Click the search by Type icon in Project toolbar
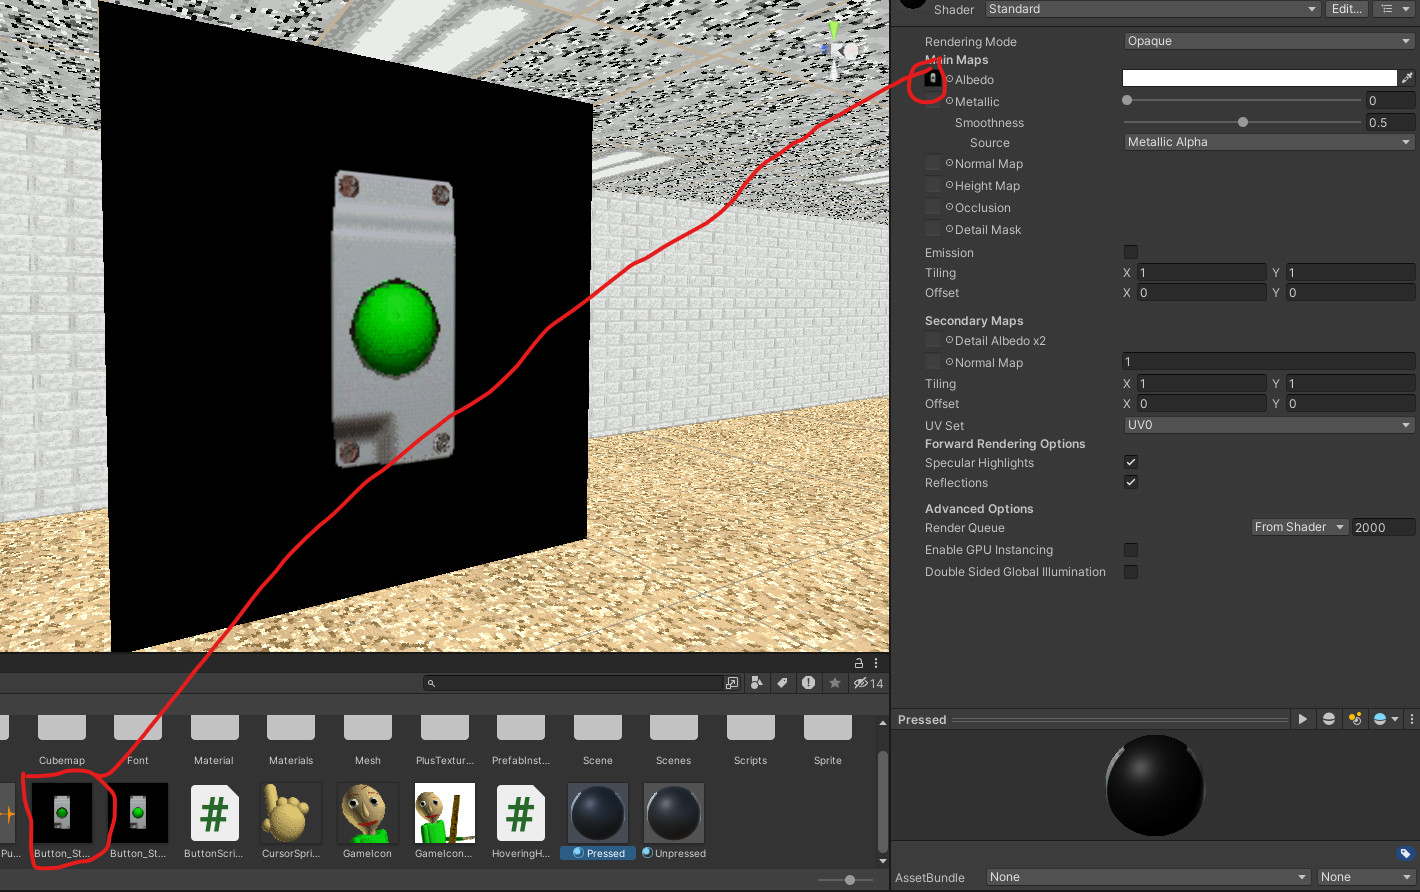The width and height of the screenshot is (1420, 892). click(x=757, y=683)
